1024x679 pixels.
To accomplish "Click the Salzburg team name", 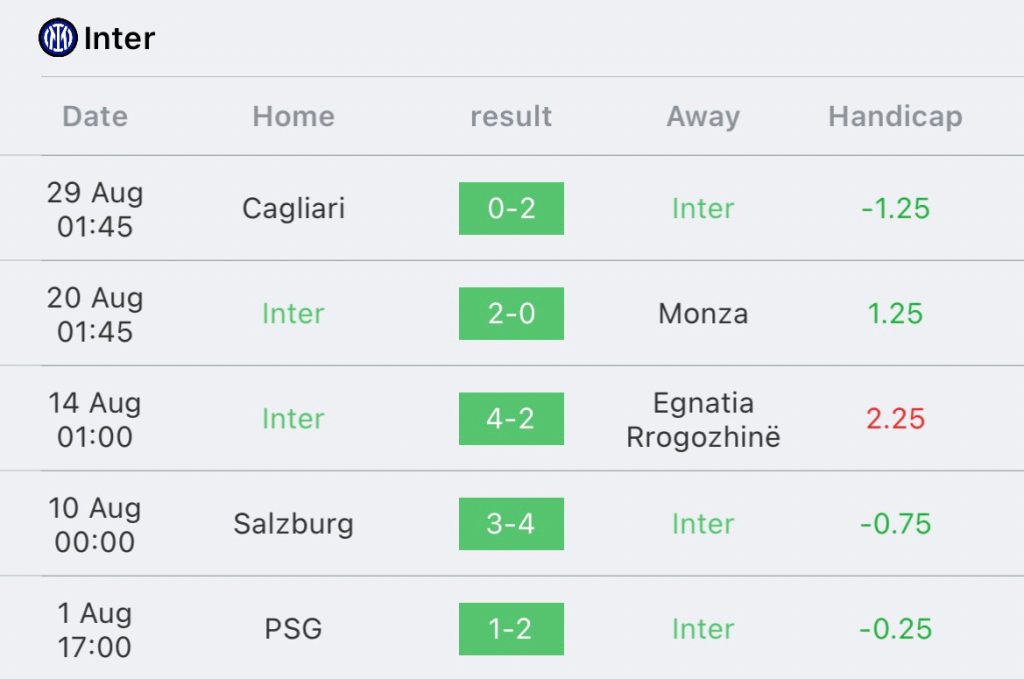I will 293,523.
